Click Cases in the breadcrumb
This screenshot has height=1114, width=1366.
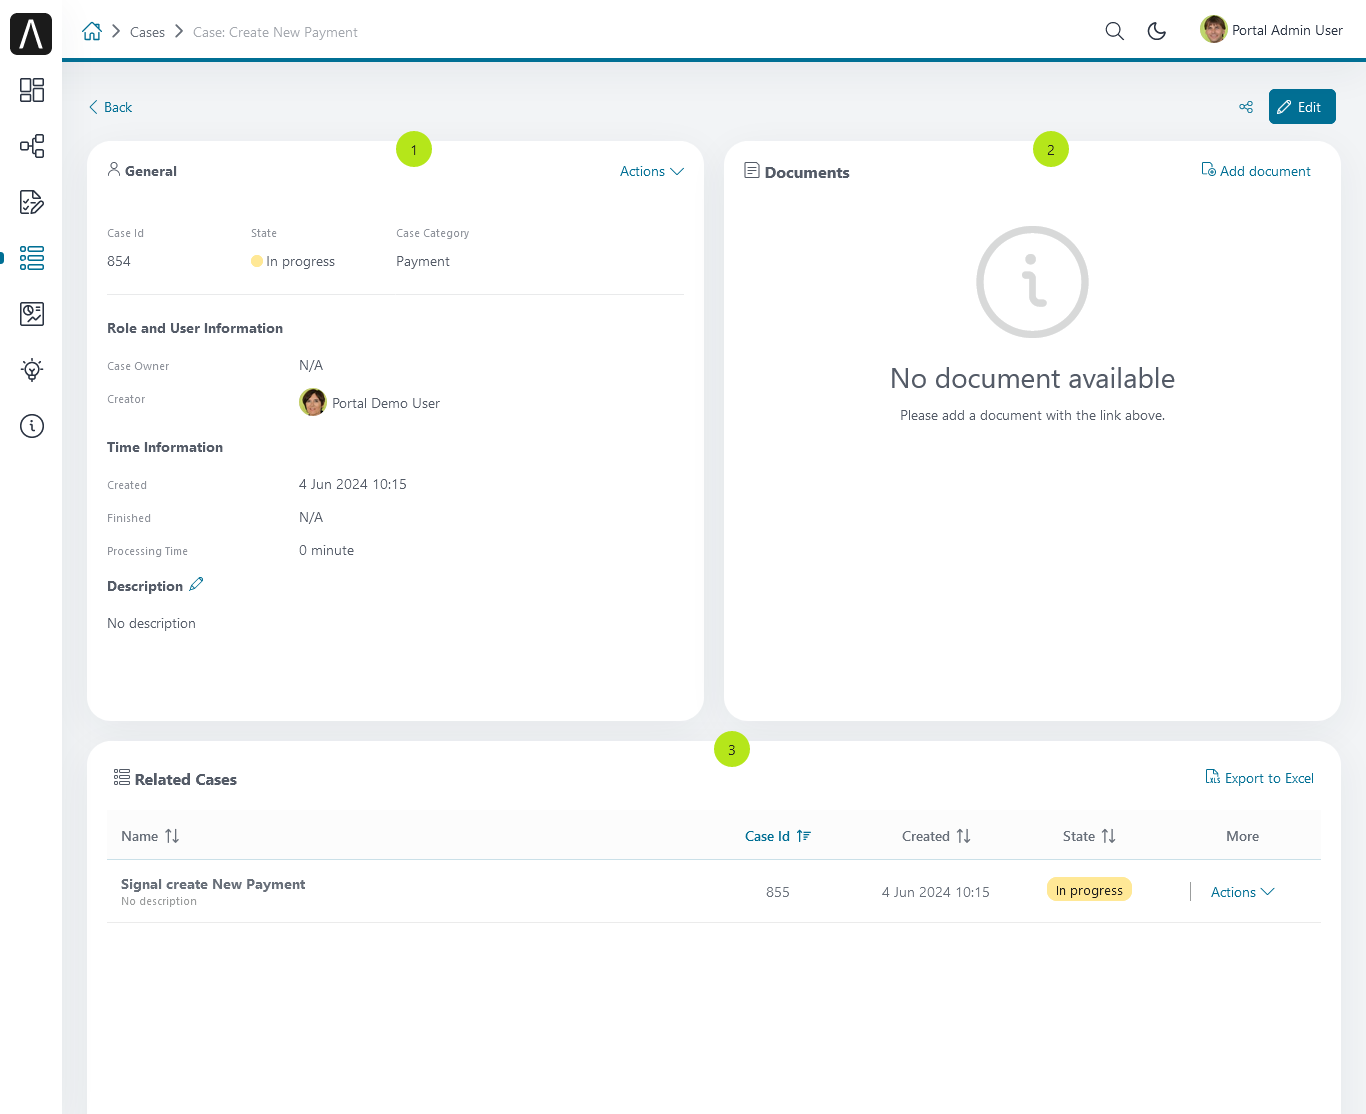147,32
